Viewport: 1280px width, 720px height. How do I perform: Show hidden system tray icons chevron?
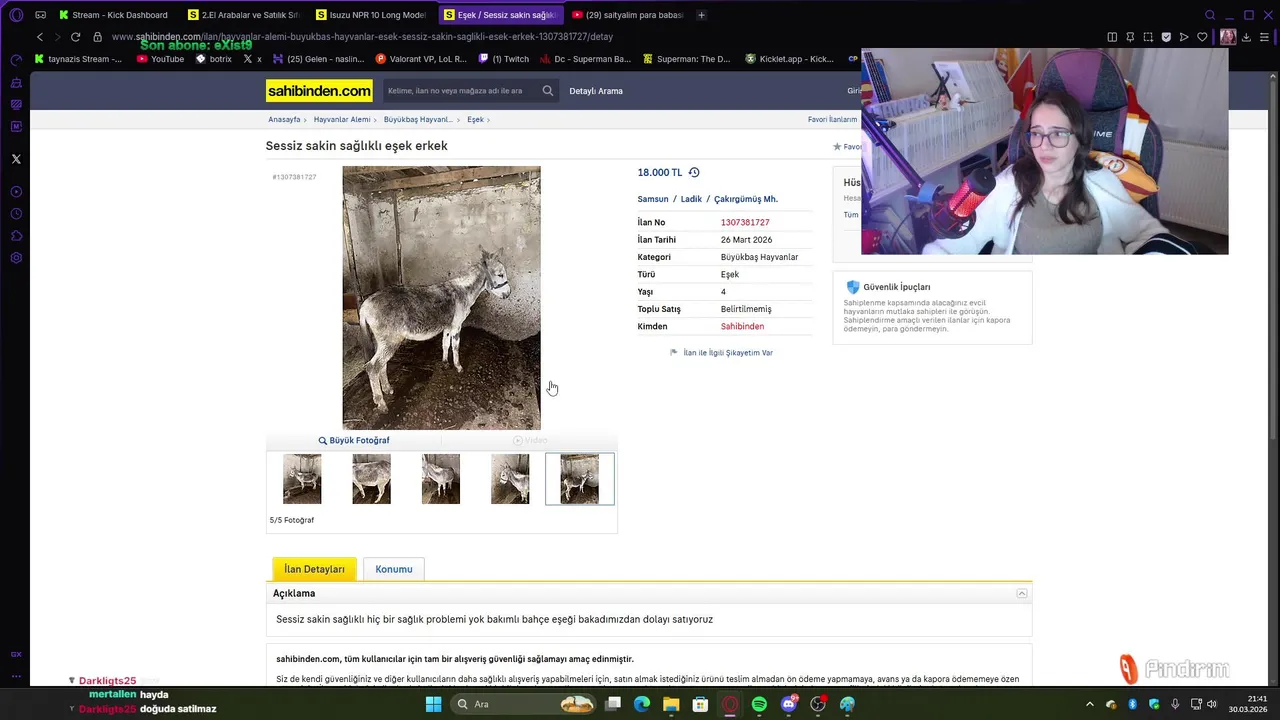coord(1090,704)
